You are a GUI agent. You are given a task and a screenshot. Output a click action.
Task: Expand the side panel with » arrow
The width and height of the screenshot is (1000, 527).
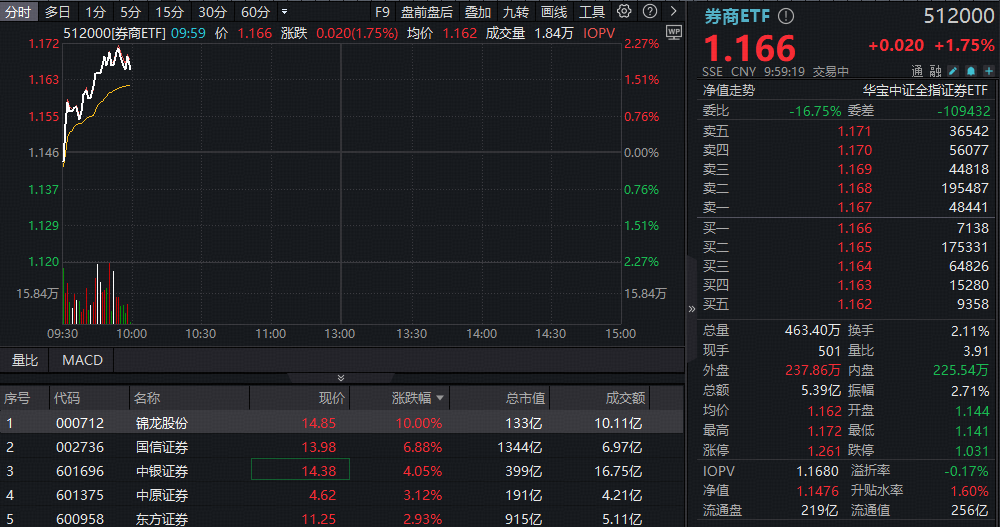(x=692, y=309)
